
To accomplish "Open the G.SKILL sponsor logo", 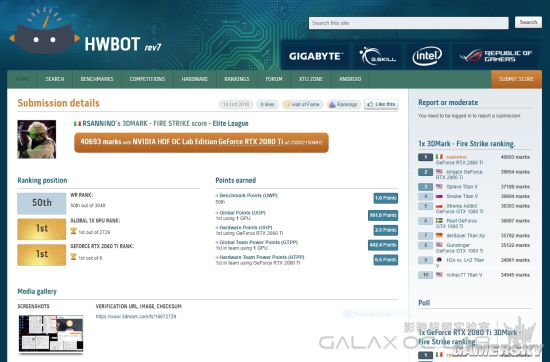I will coord(377,56).
